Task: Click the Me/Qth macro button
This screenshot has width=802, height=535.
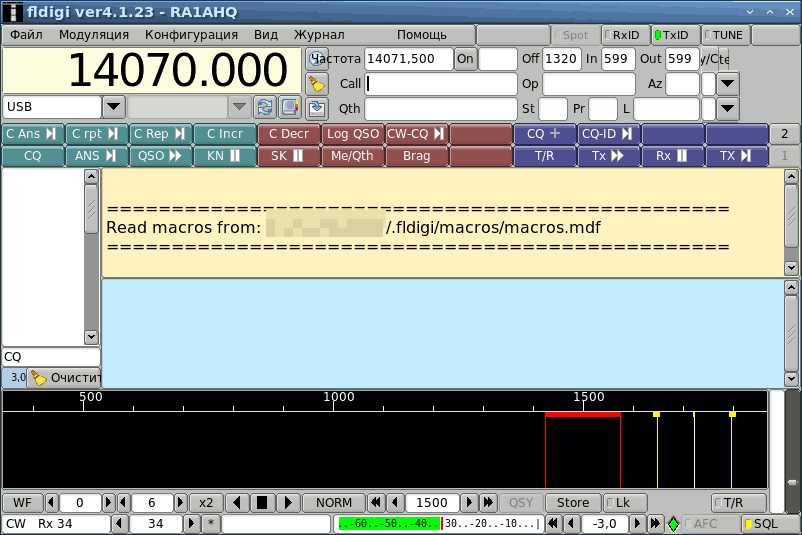Action: [353, 156]
